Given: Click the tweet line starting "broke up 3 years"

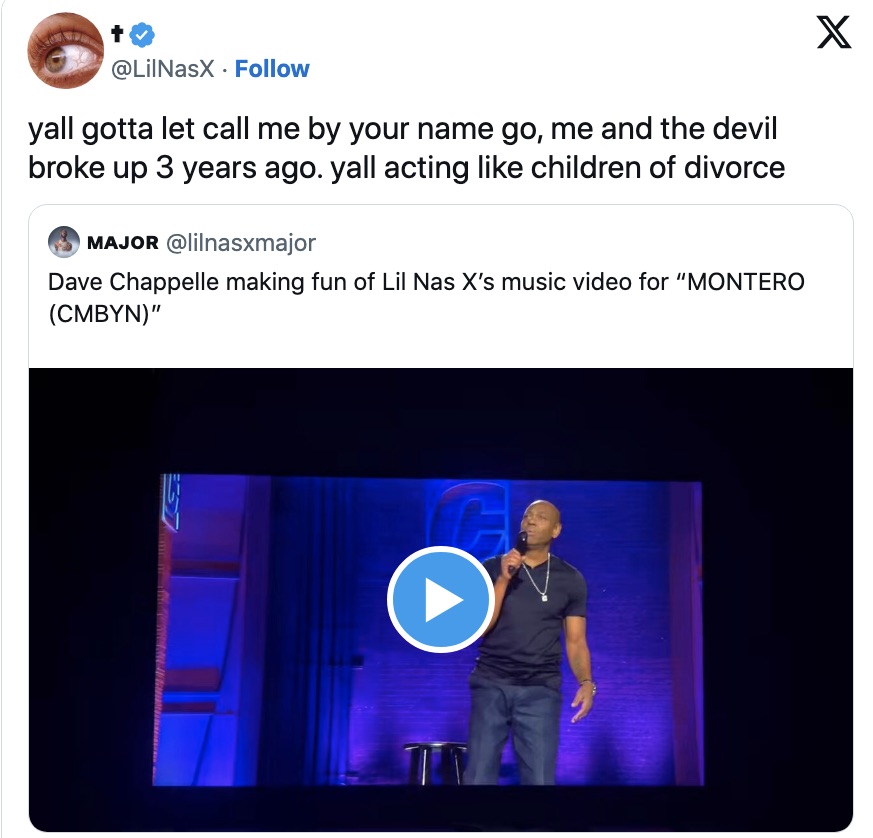Looking at the screenshot, I should point(406,166).
